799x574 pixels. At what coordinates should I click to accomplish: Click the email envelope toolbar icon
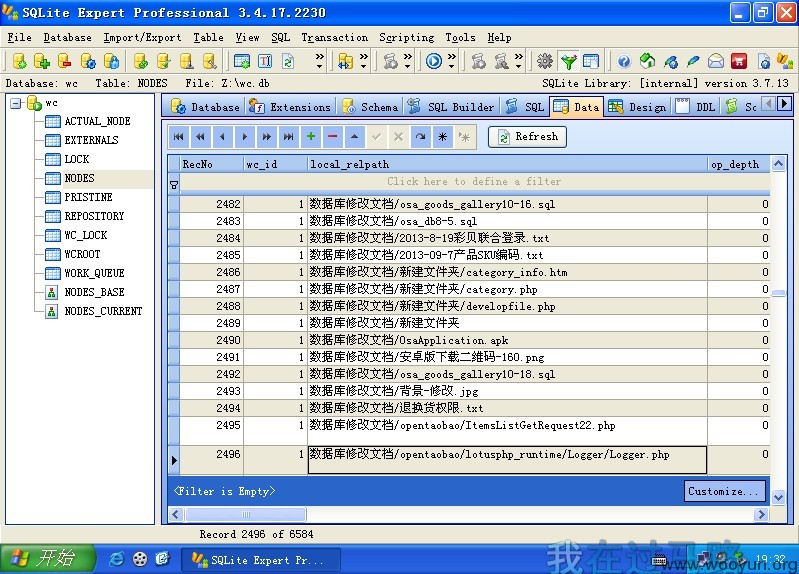[x=716, y=61]
